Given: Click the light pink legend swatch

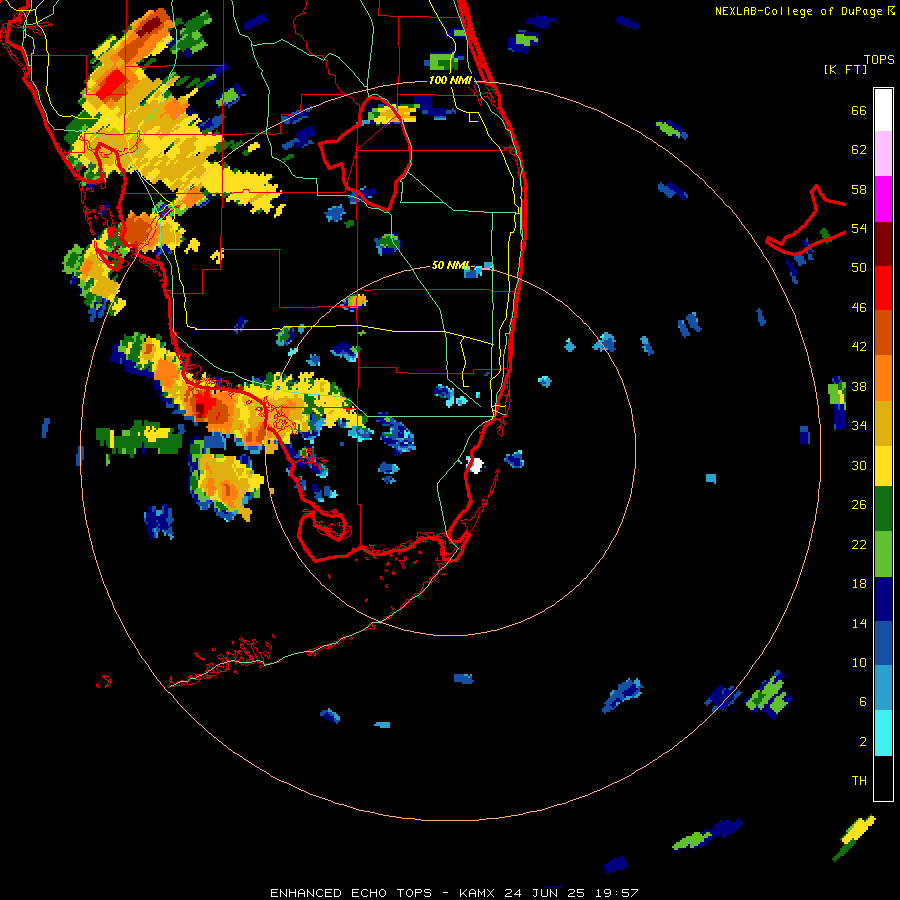Looking at the screenshot, I should (x=883, y=153).
